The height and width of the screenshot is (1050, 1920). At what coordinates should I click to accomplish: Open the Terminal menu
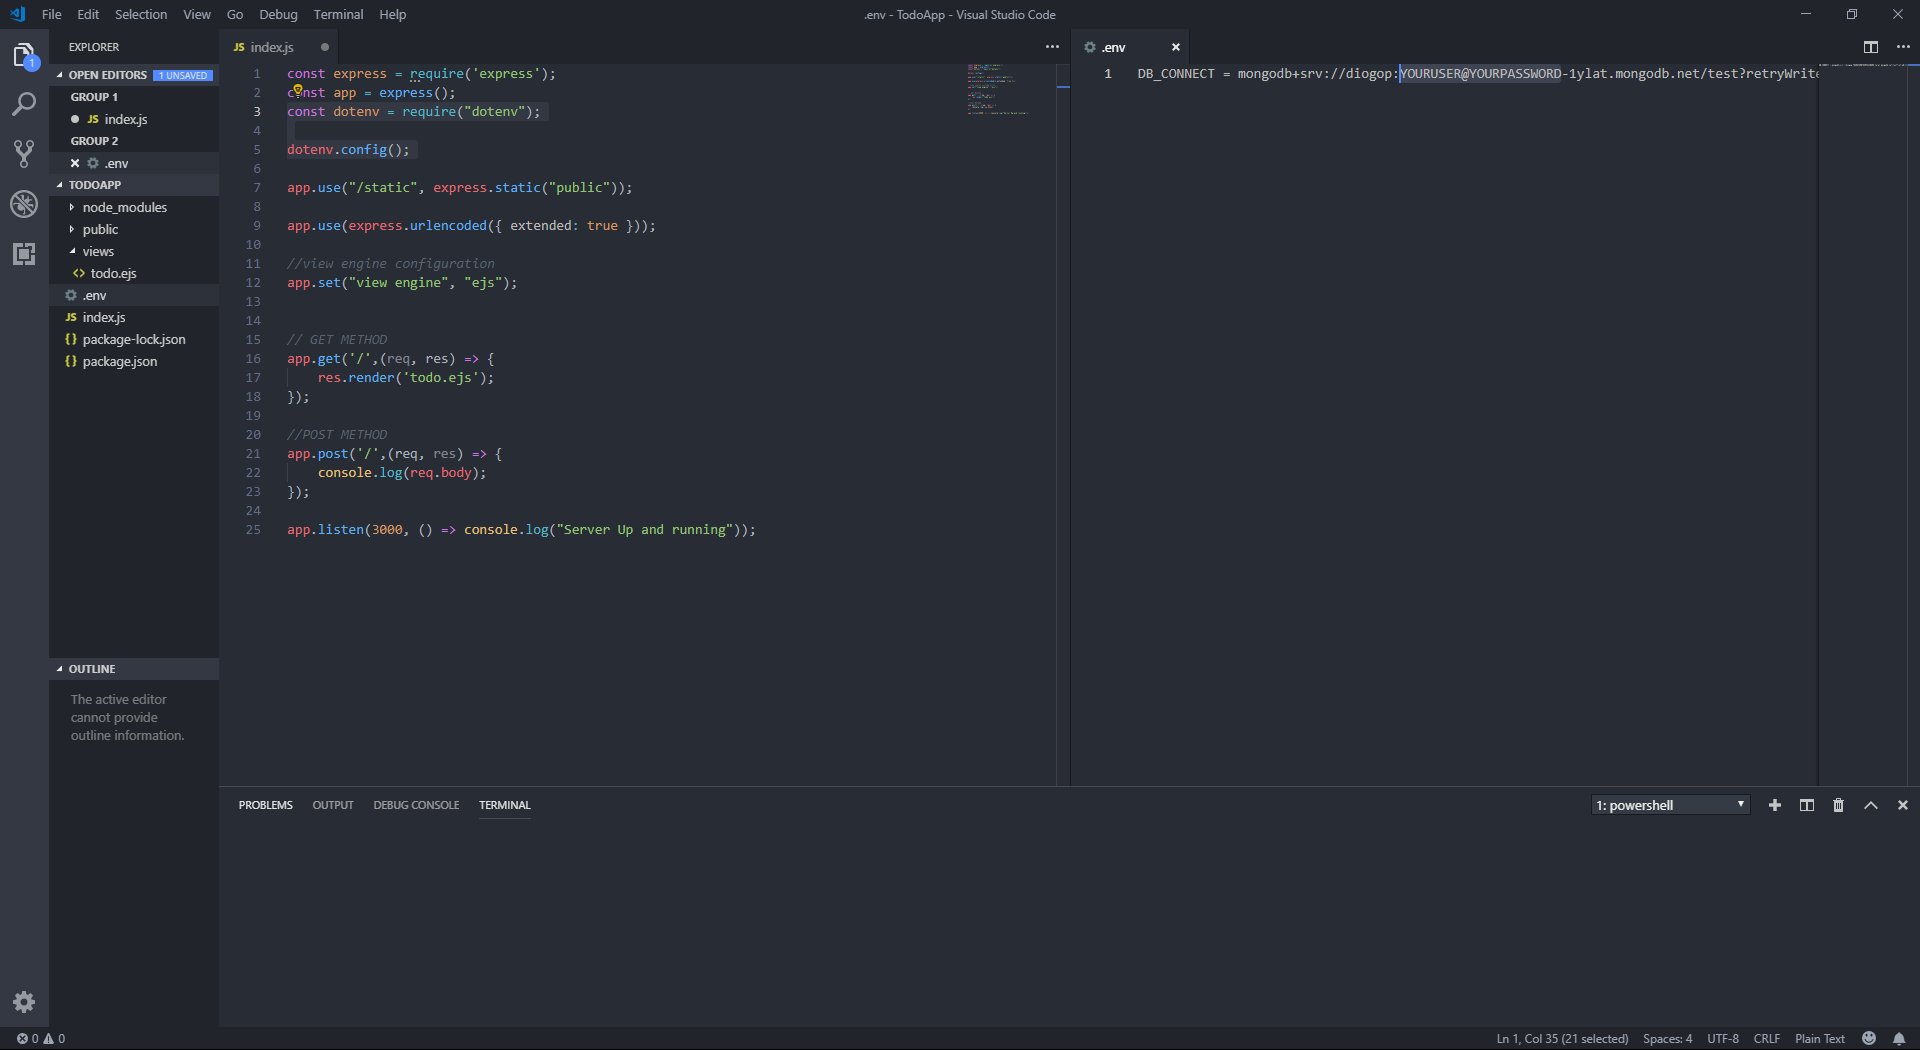338,14
